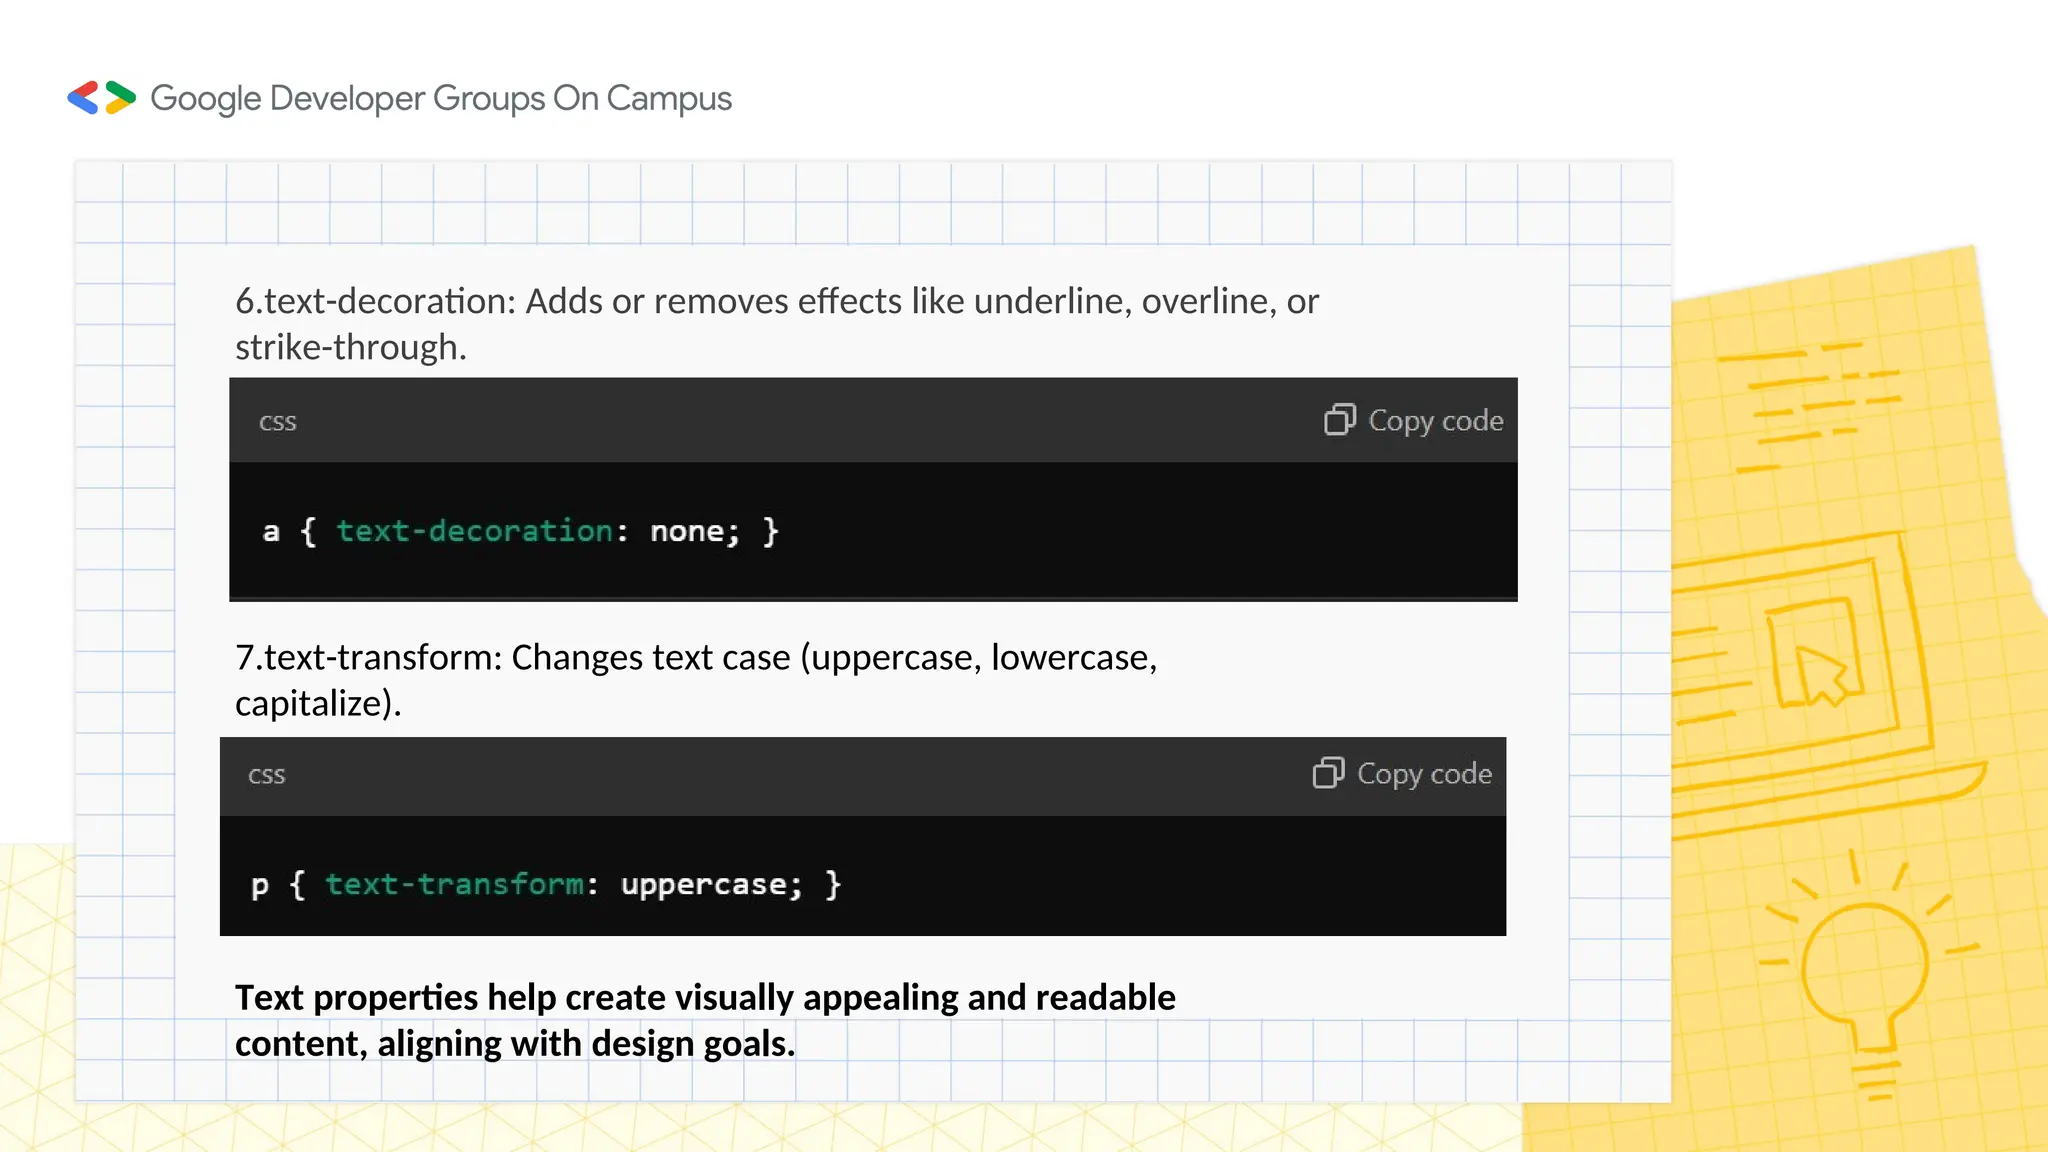
Task: Click the text-transform property in code
Action: (454, 884)
